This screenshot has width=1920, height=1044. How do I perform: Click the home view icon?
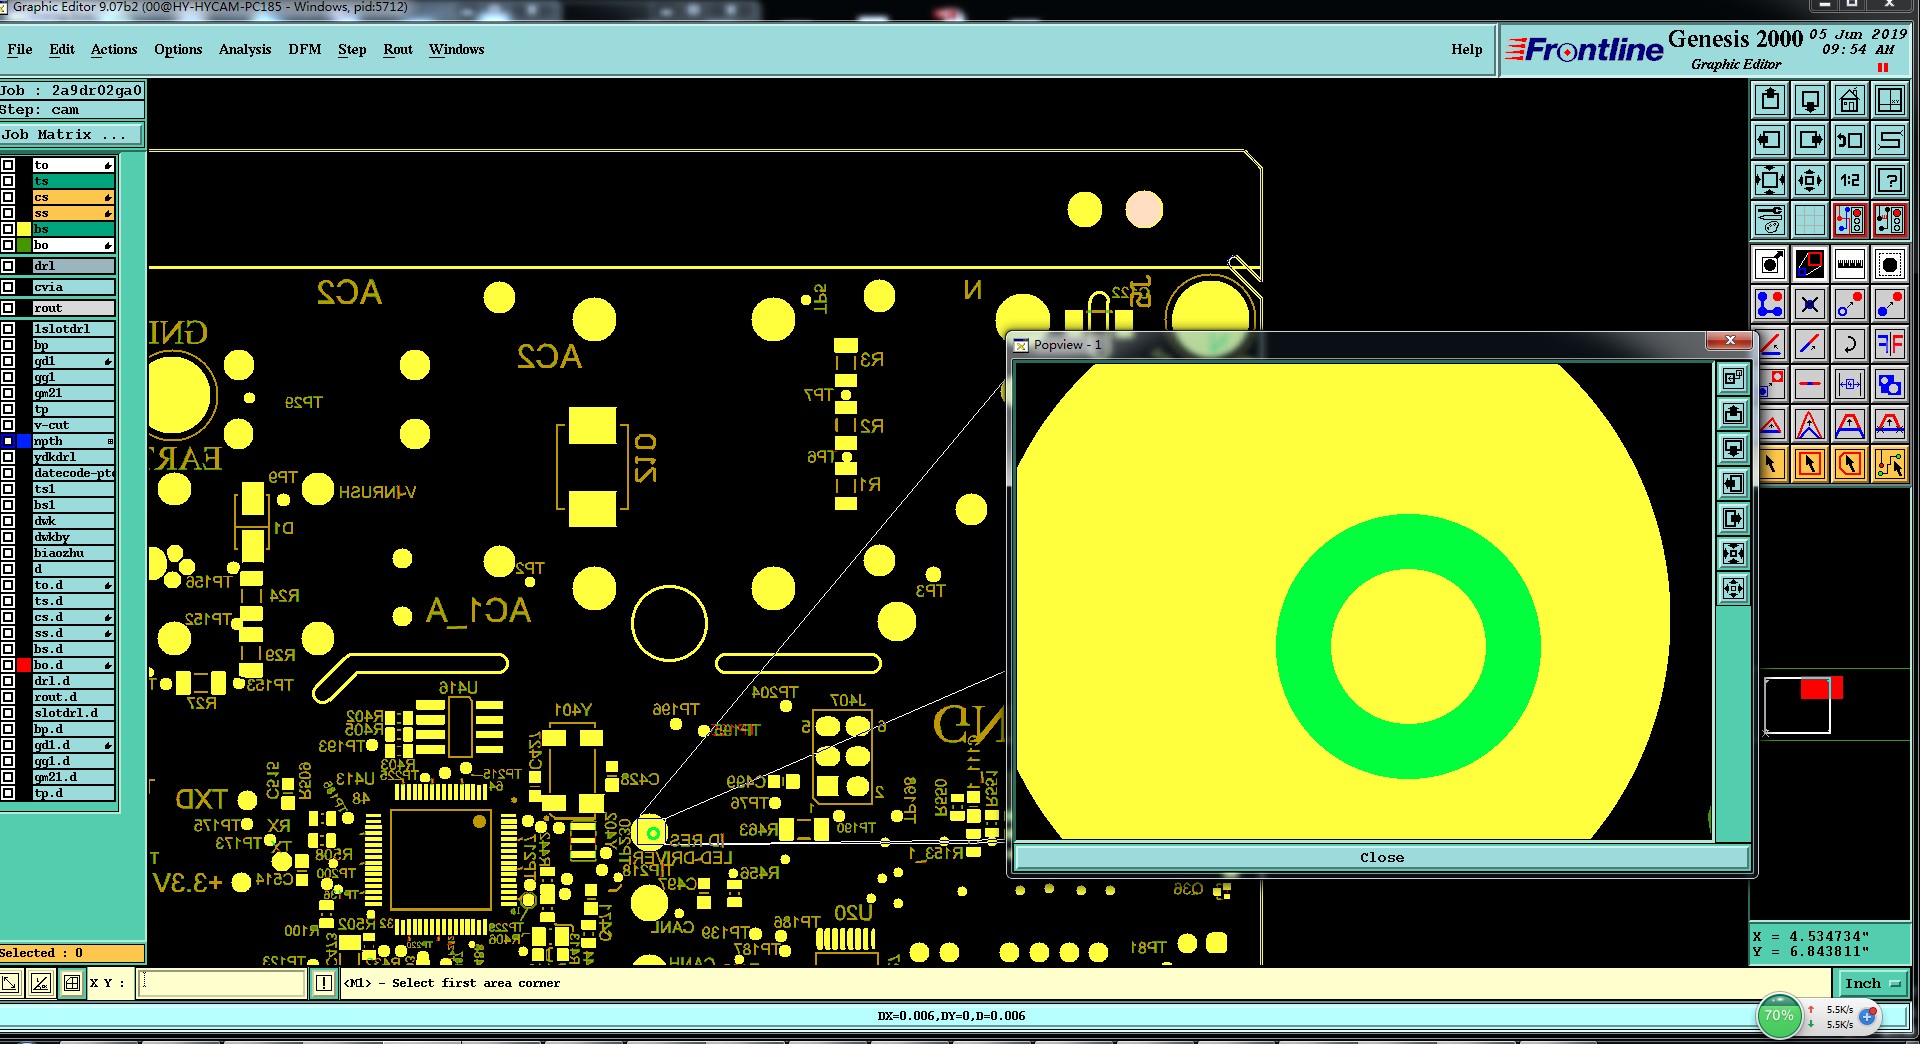coord(1850,100)
